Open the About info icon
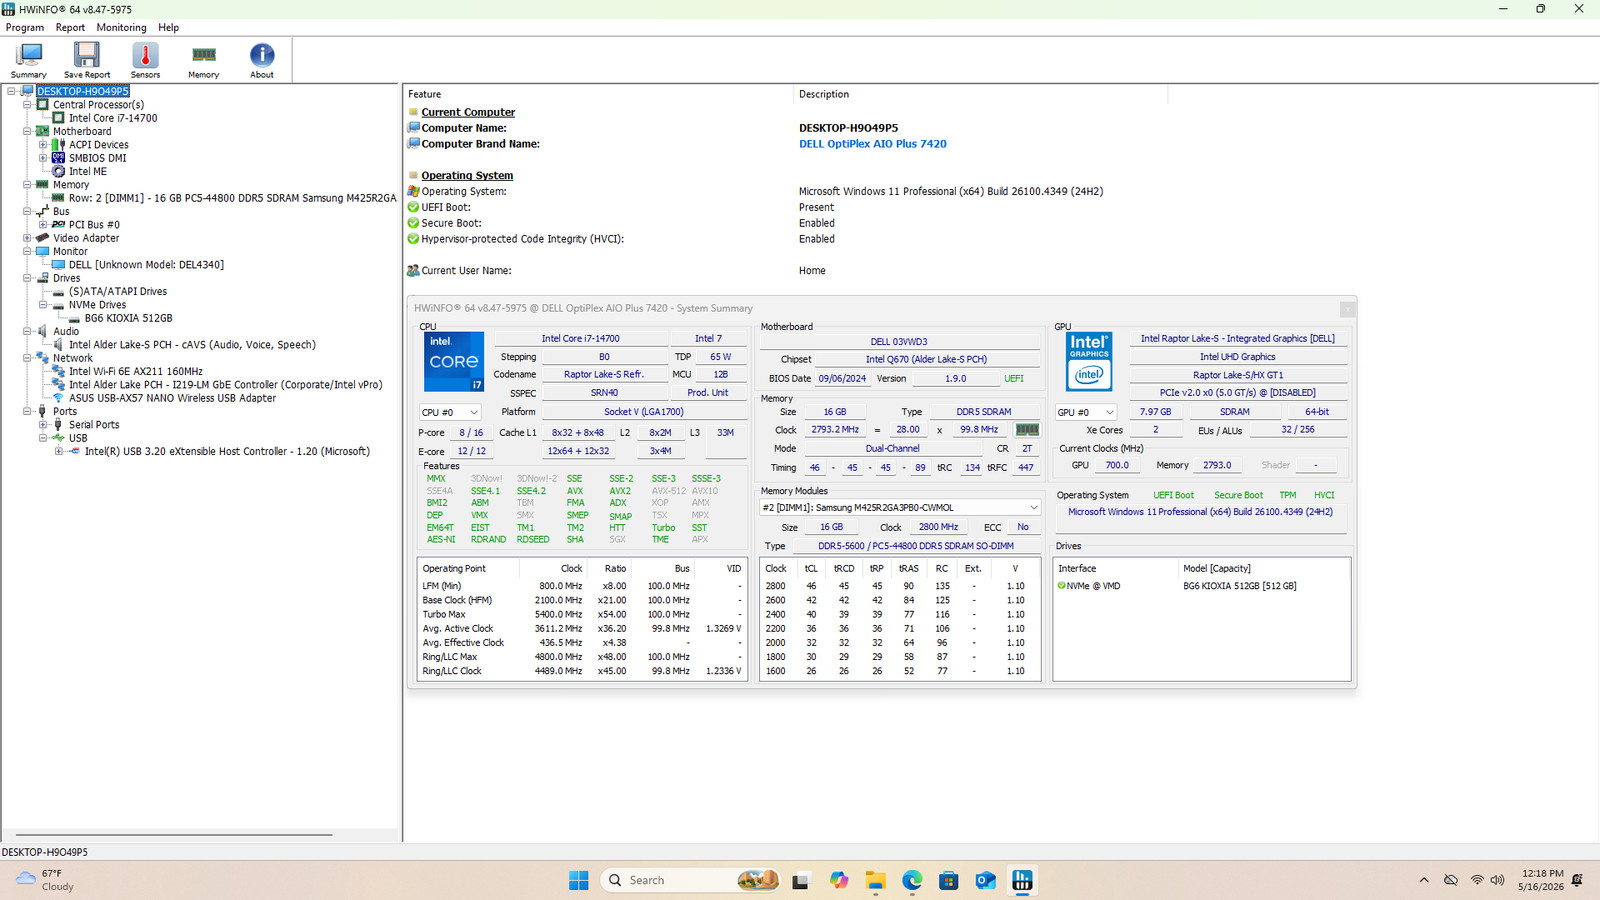This screenshot has width=1600, height=900. tap(262, 60)
